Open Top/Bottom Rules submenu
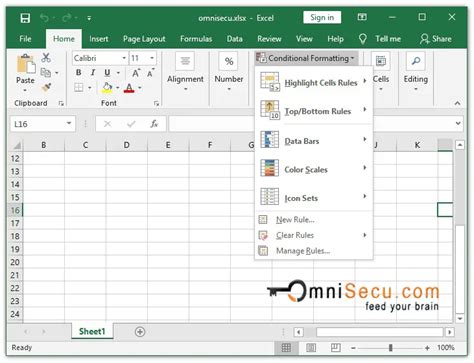 tap(314, 110)
